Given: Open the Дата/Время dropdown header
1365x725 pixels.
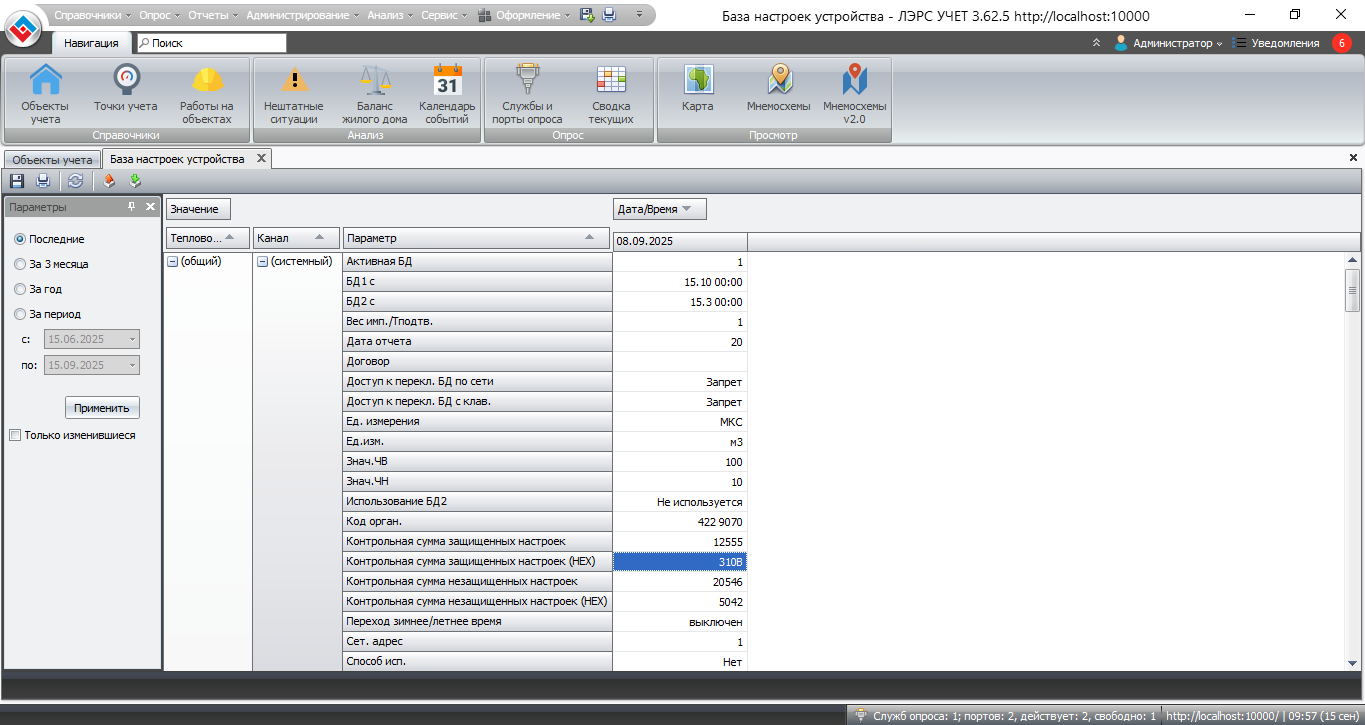Looking at the screenshot, I should (x=659, y=209).
